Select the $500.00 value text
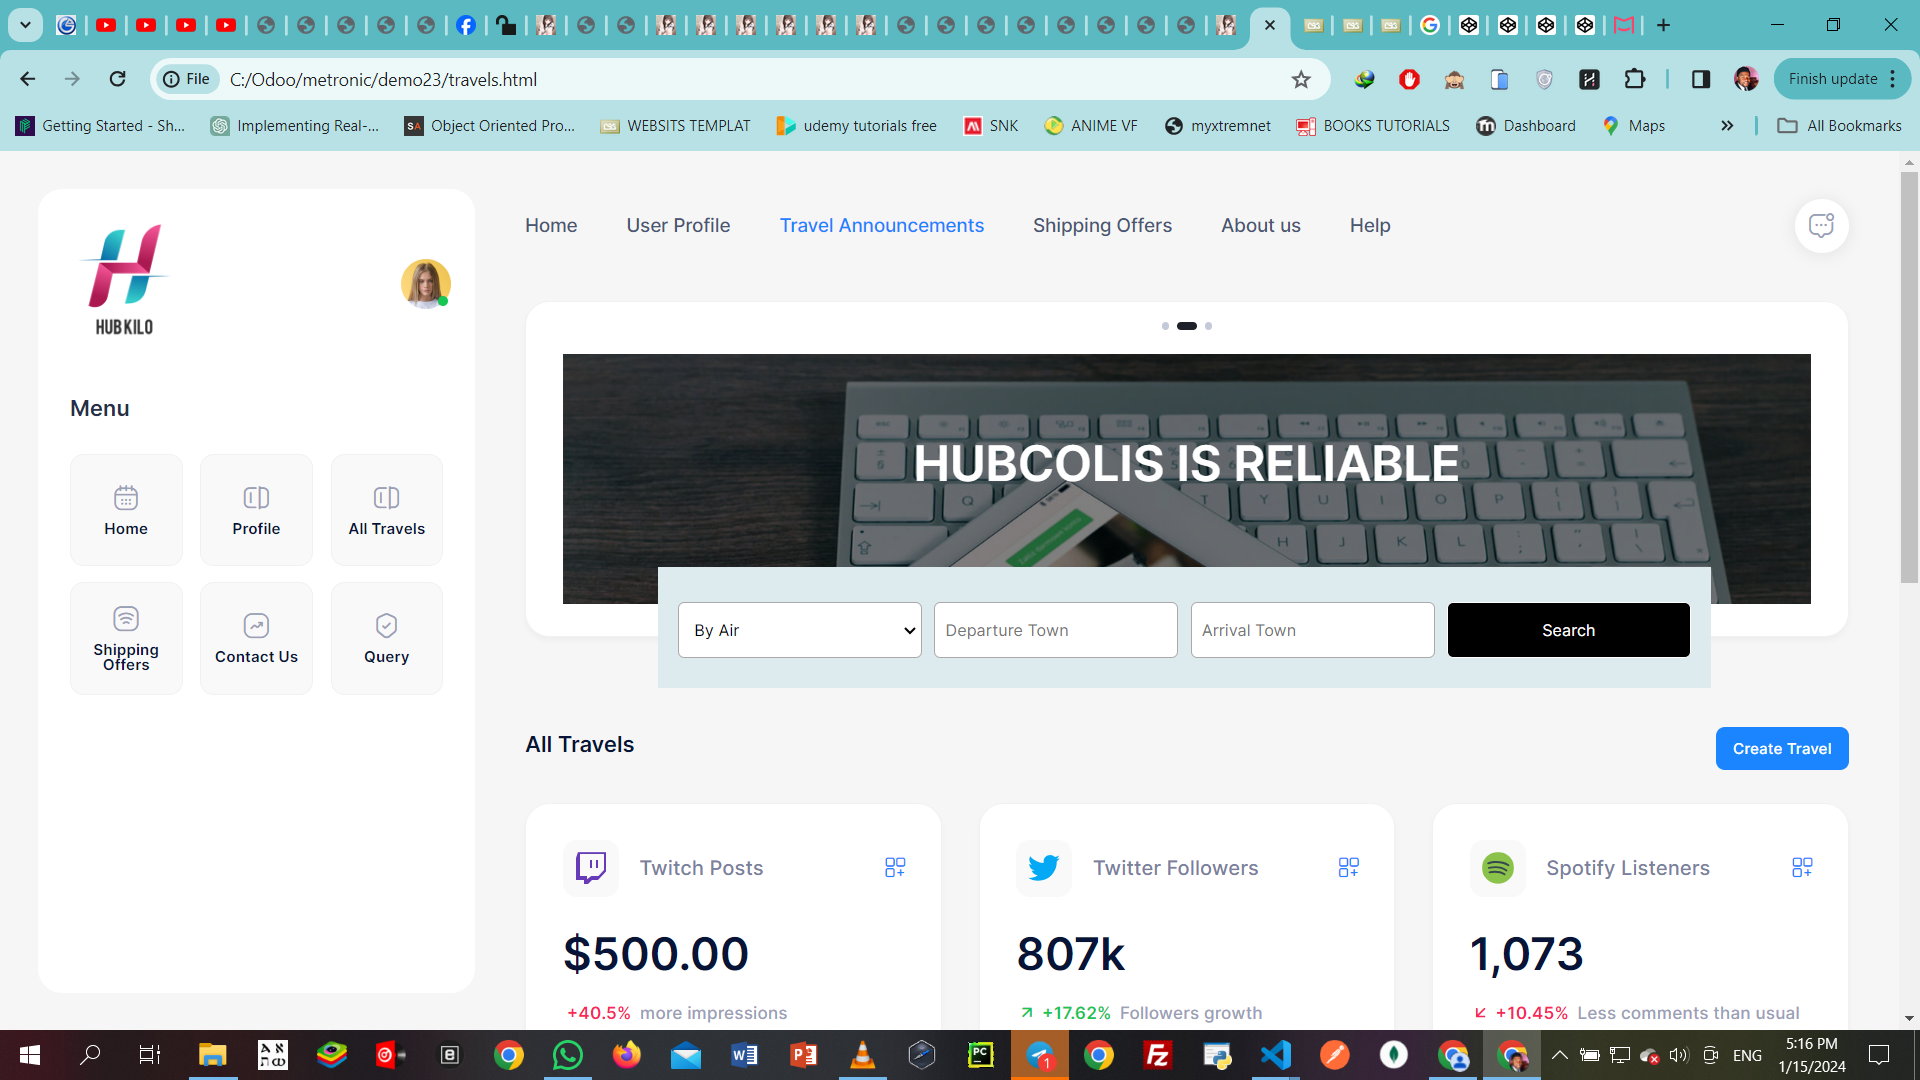This screenshot has height=1080, width=1920. [656, 954]
